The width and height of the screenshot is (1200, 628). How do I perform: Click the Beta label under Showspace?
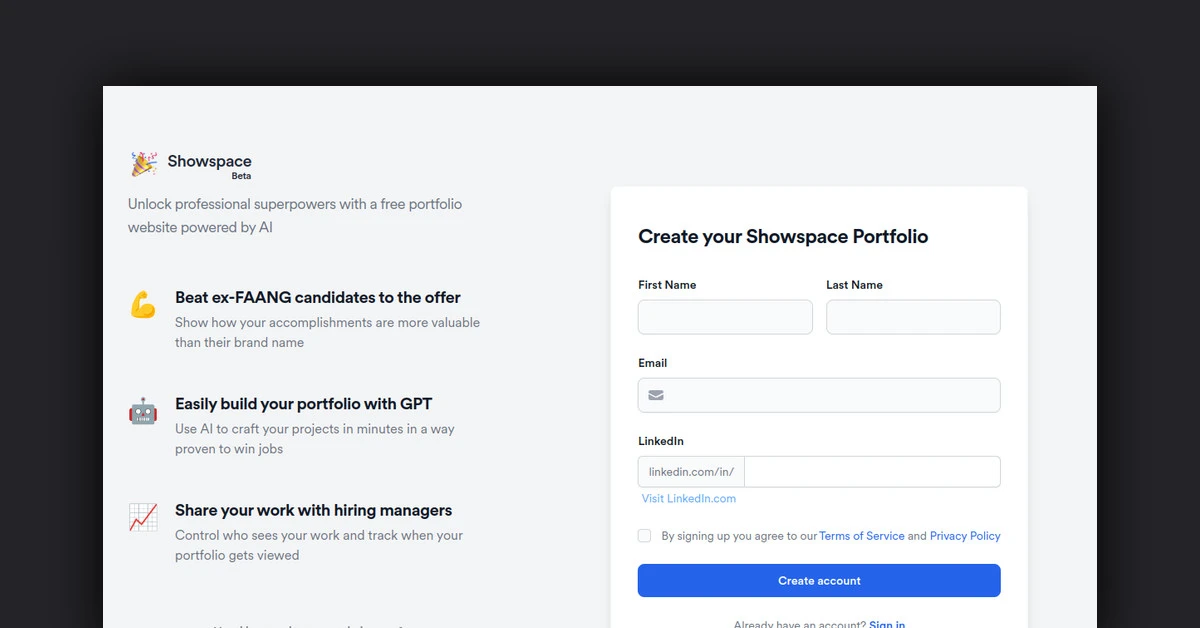tap(241, 176)
